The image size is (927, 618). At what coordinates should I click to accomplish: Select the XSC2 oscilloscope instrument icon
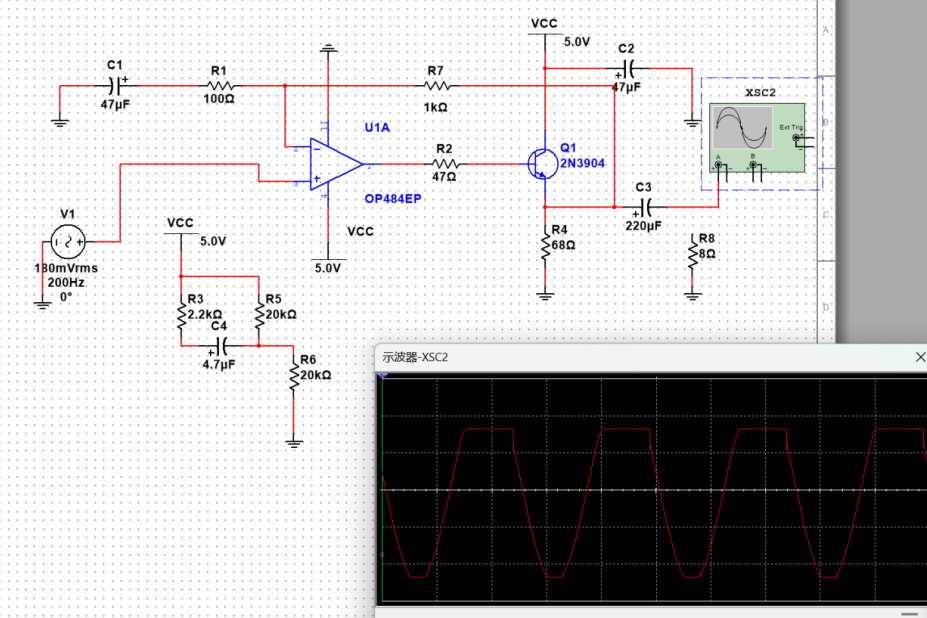point(757,139)
